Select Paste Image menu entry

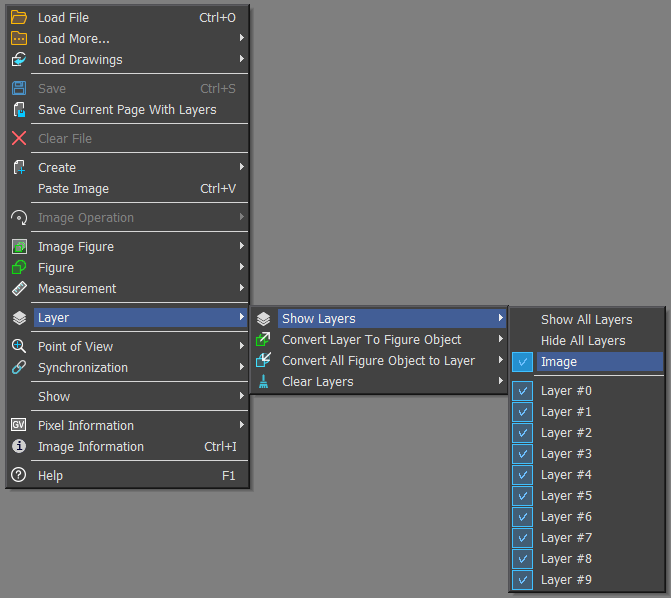click(x=73, y=189)
